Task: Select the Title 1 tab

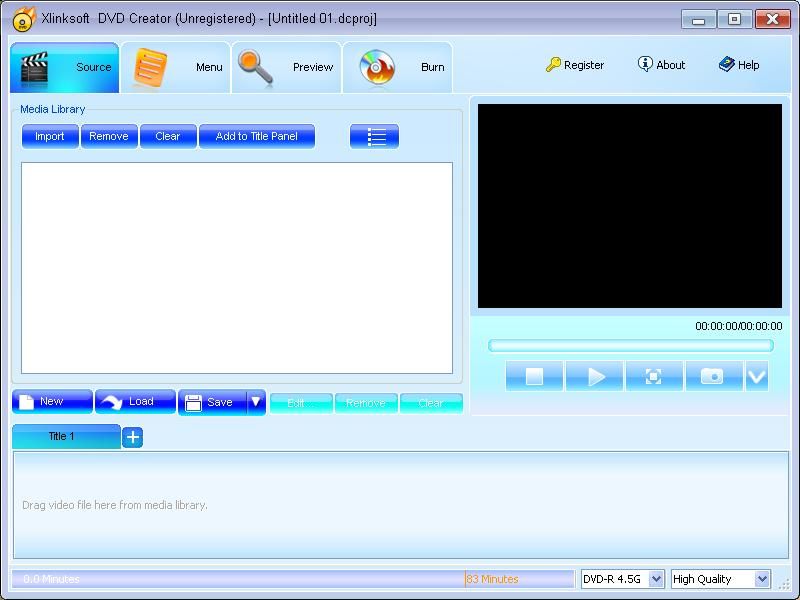Action: point(66,437)
